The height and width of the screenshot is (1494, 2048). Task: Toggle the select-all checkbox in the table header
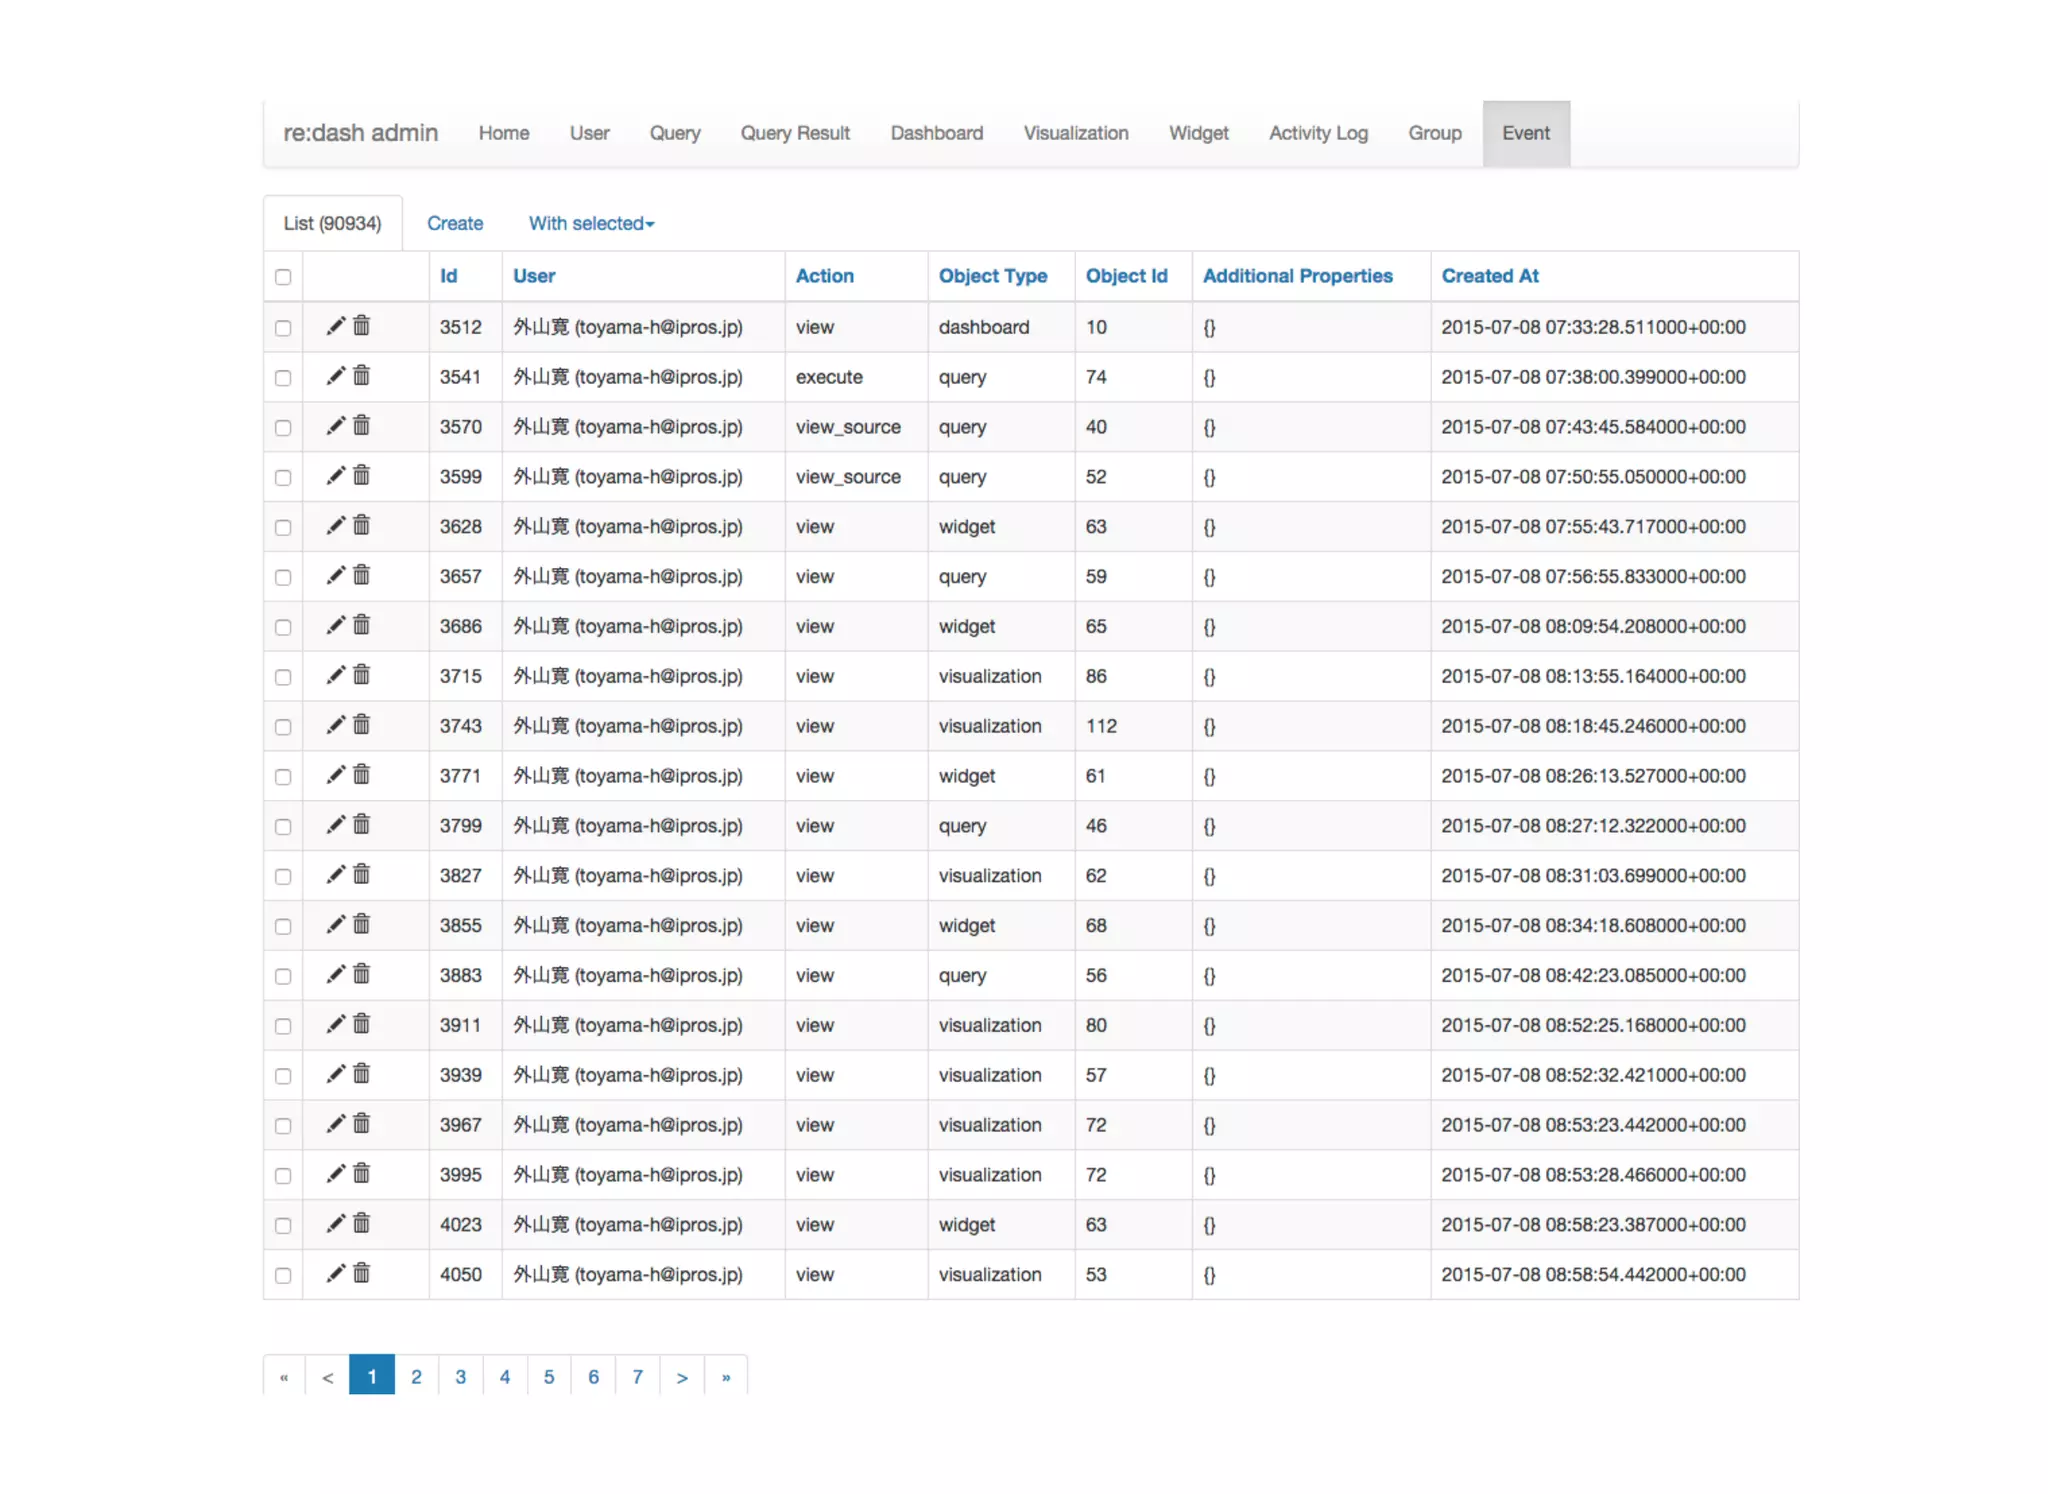click(x=283, y=277)
